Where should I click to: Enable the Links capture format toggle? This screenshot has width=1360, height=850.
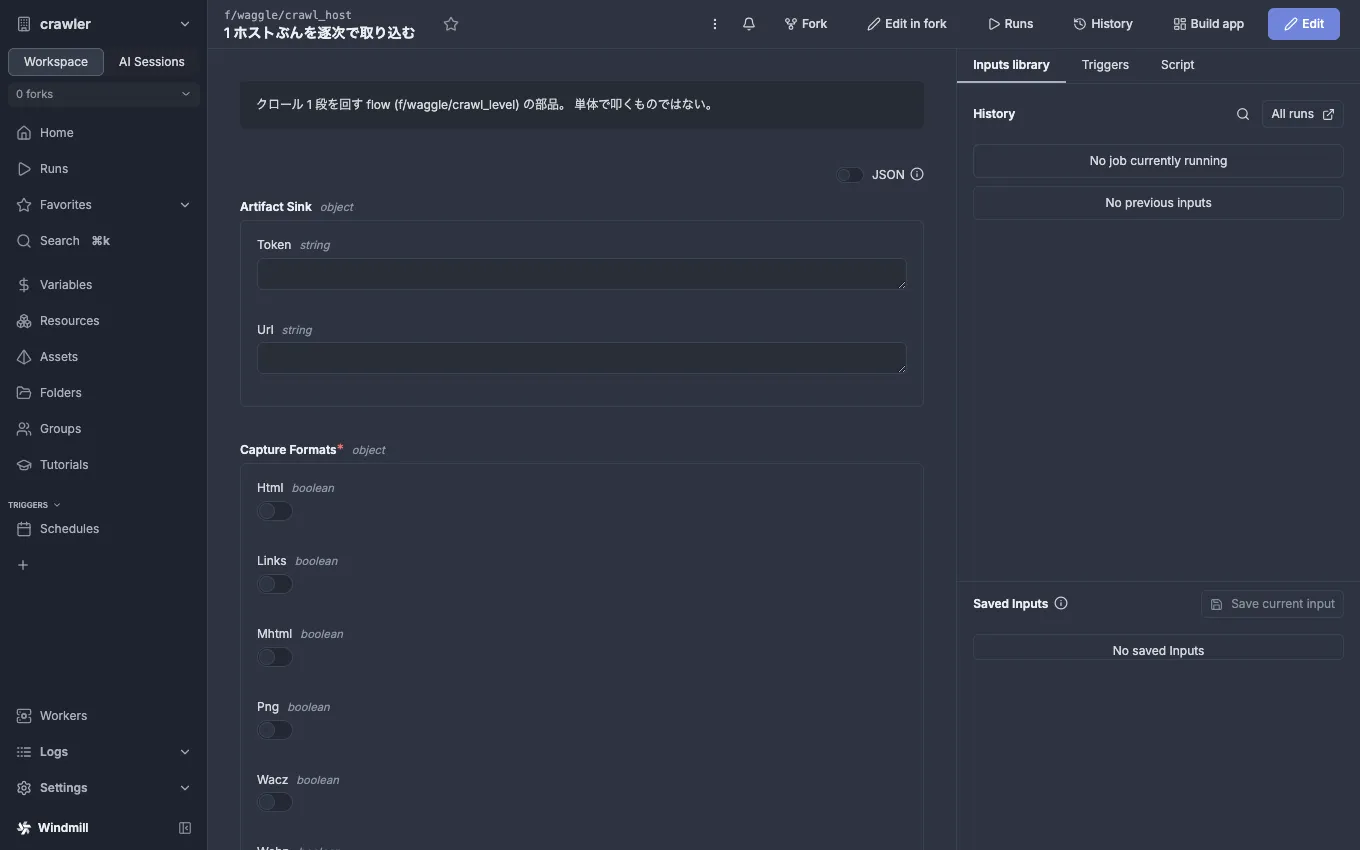tap(274, 584)
